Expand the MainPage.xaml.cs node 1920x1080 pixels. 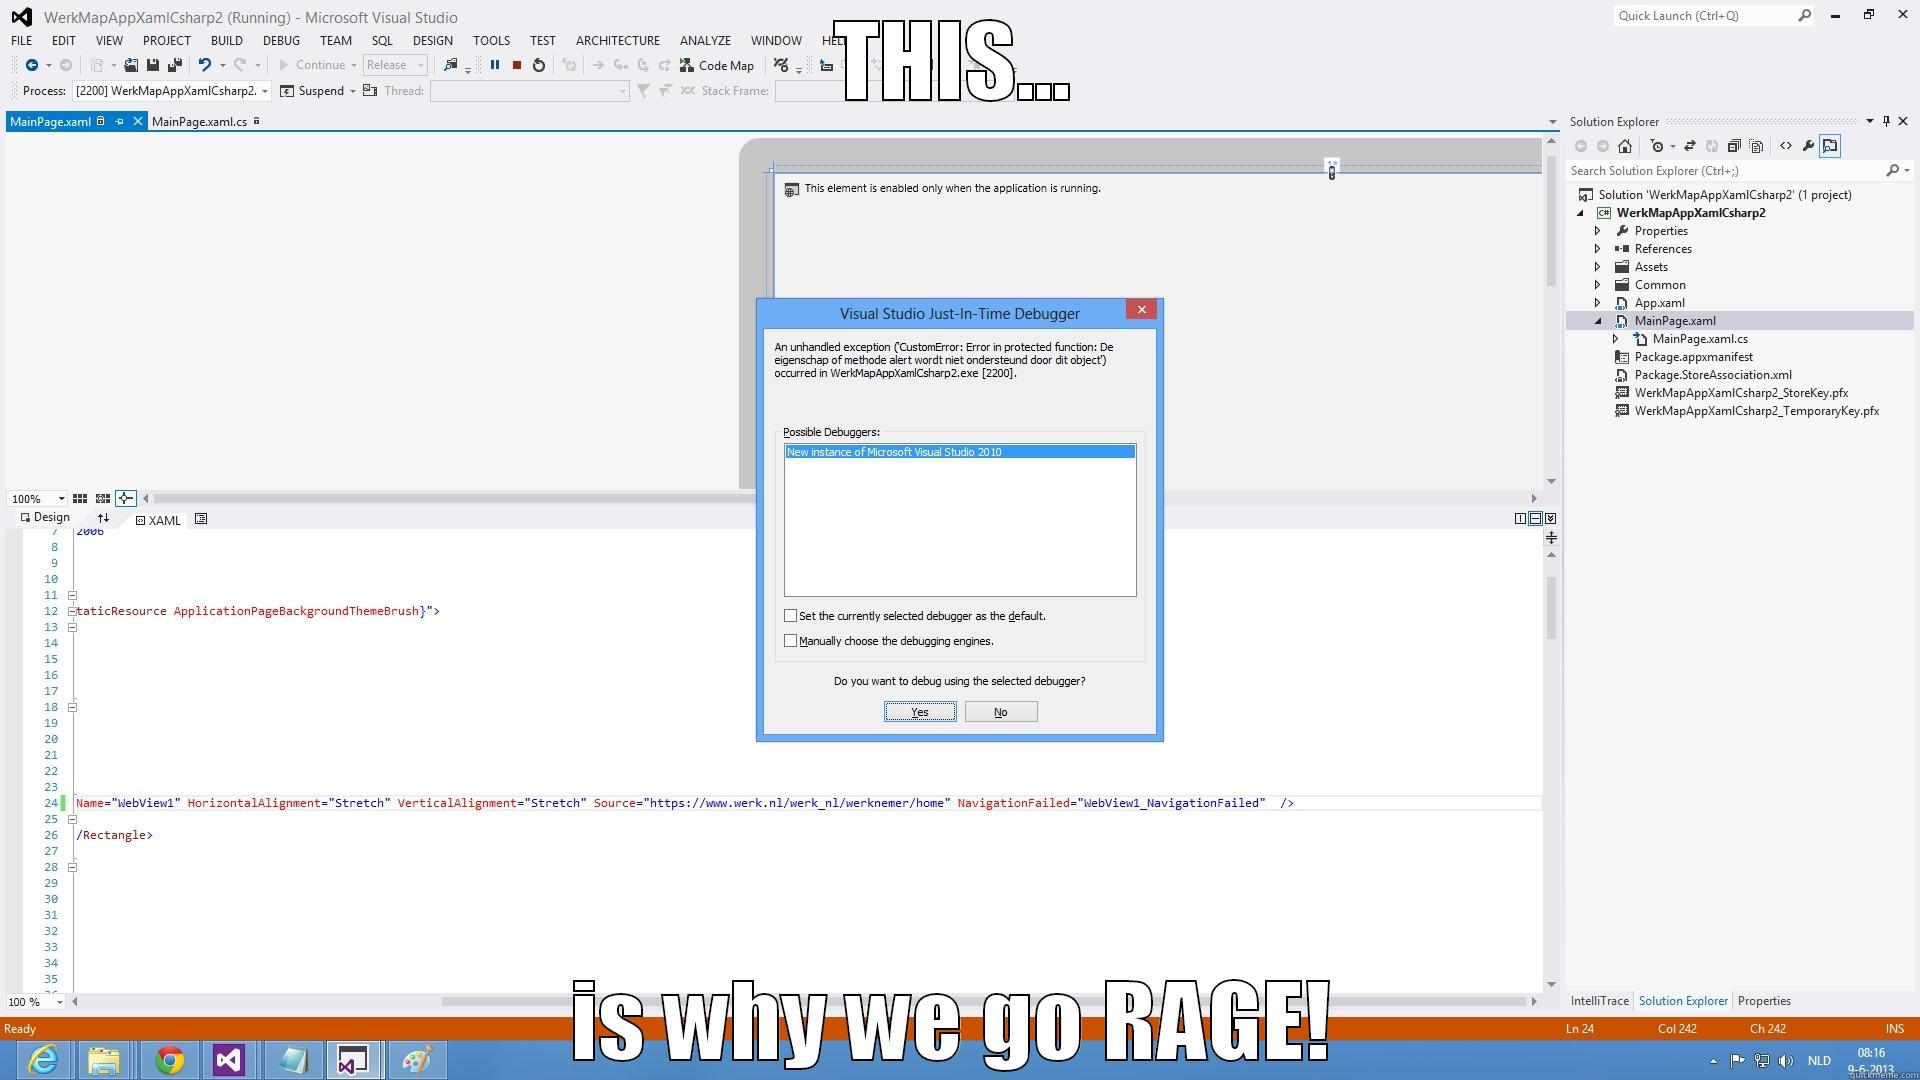pos(1616,339)
